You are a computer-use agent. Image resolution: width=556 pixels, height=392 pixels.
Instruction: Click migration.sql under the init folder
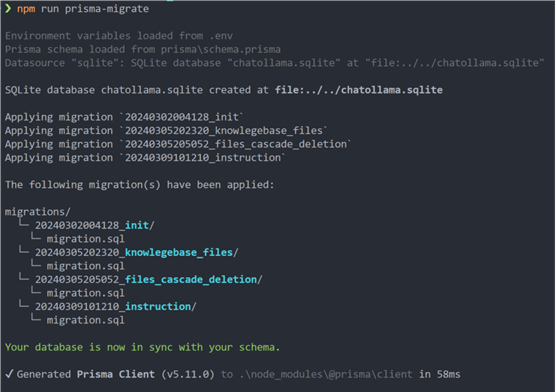pos(85,239)
